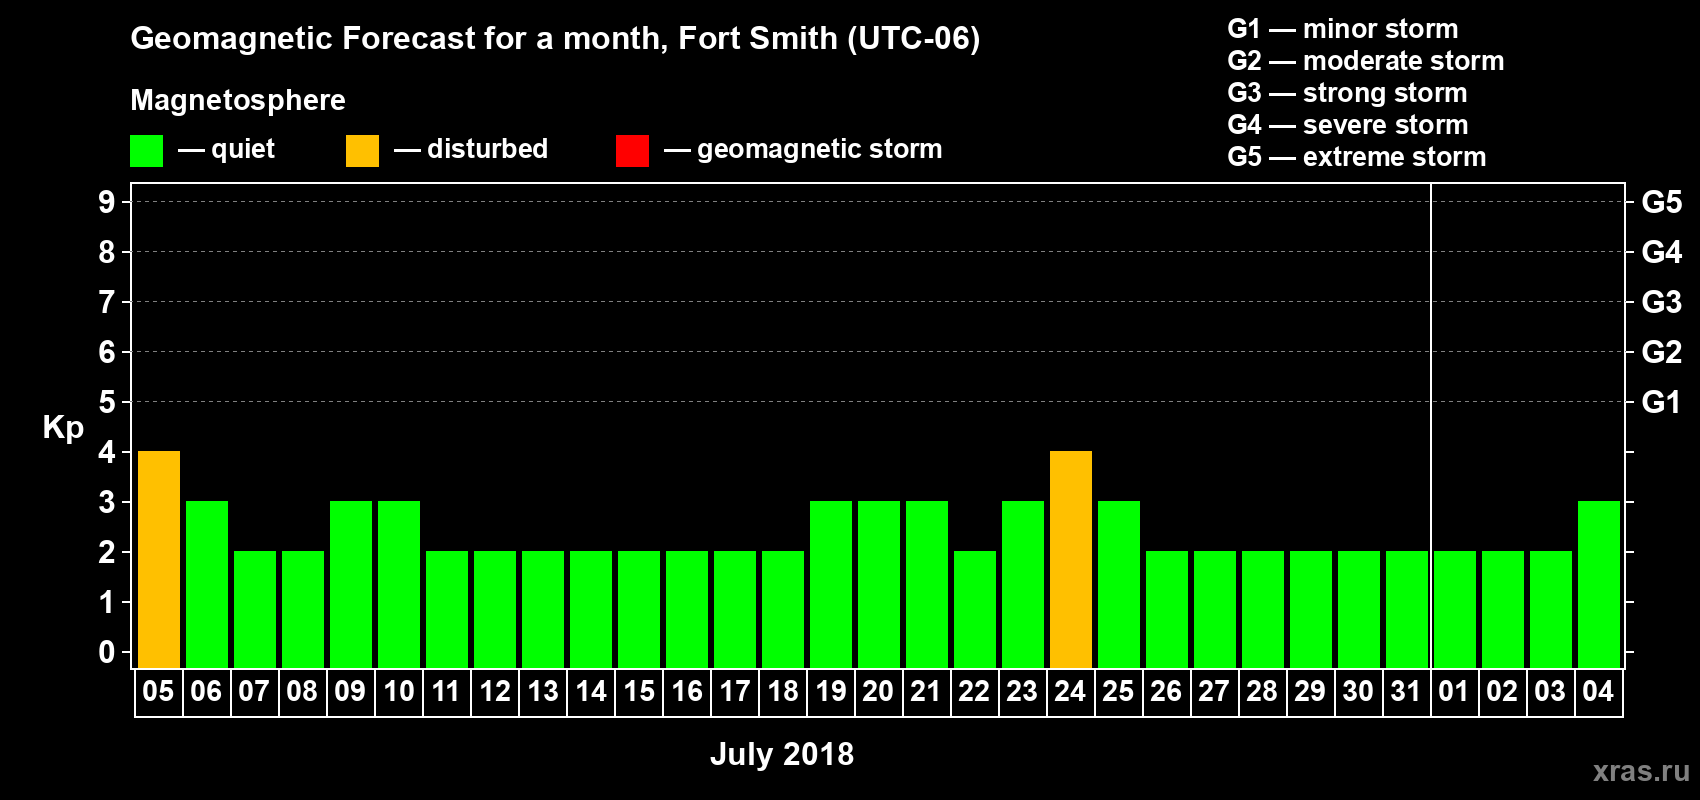The width and height of the screenshot is (1700, 800).
Task: Click the green bar for day 21
Action: [927, 584]
